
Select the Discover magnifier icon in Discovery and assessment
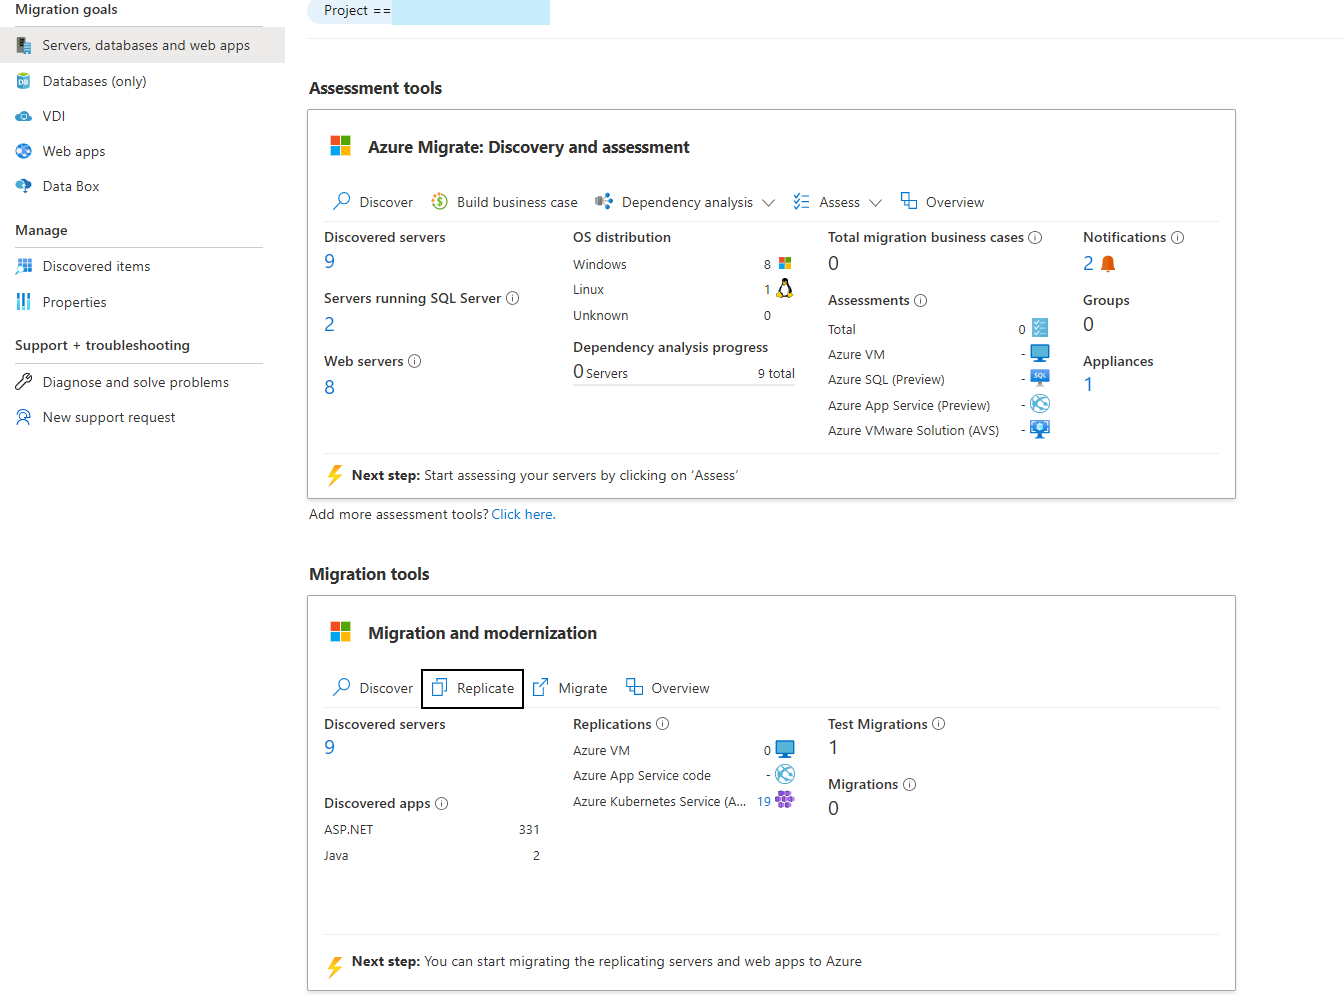point(340,201)
